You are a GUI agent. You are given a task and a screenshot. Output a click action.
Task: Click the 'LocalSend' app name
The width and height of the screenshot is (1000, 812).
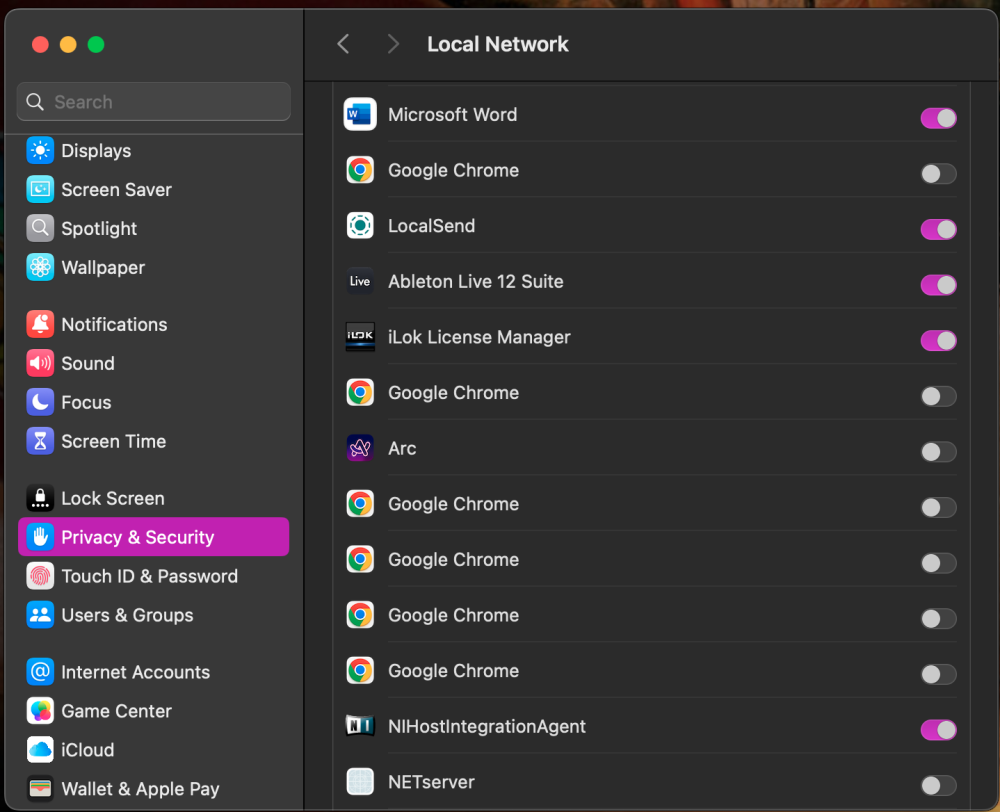click(x=431, y=226)
